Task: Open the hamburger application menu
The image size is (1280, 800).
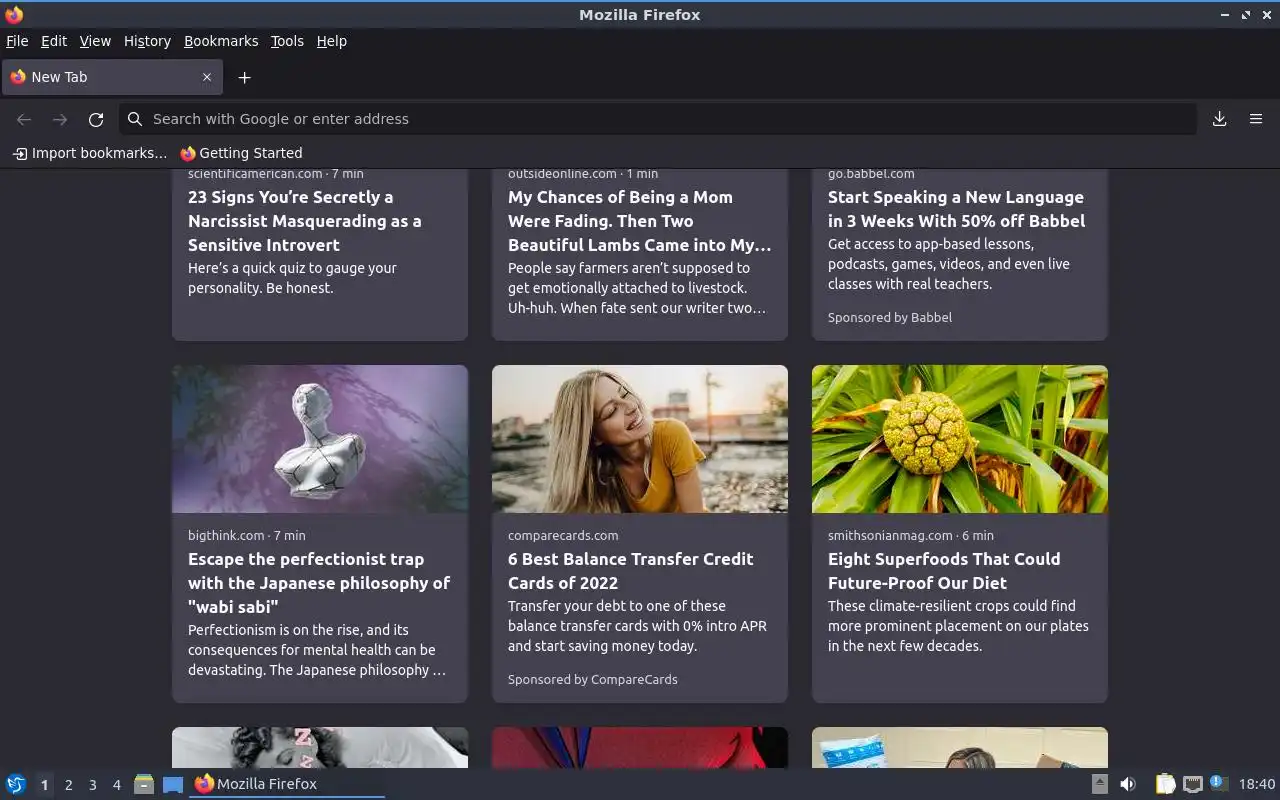Action: (x=1256, y=119)
